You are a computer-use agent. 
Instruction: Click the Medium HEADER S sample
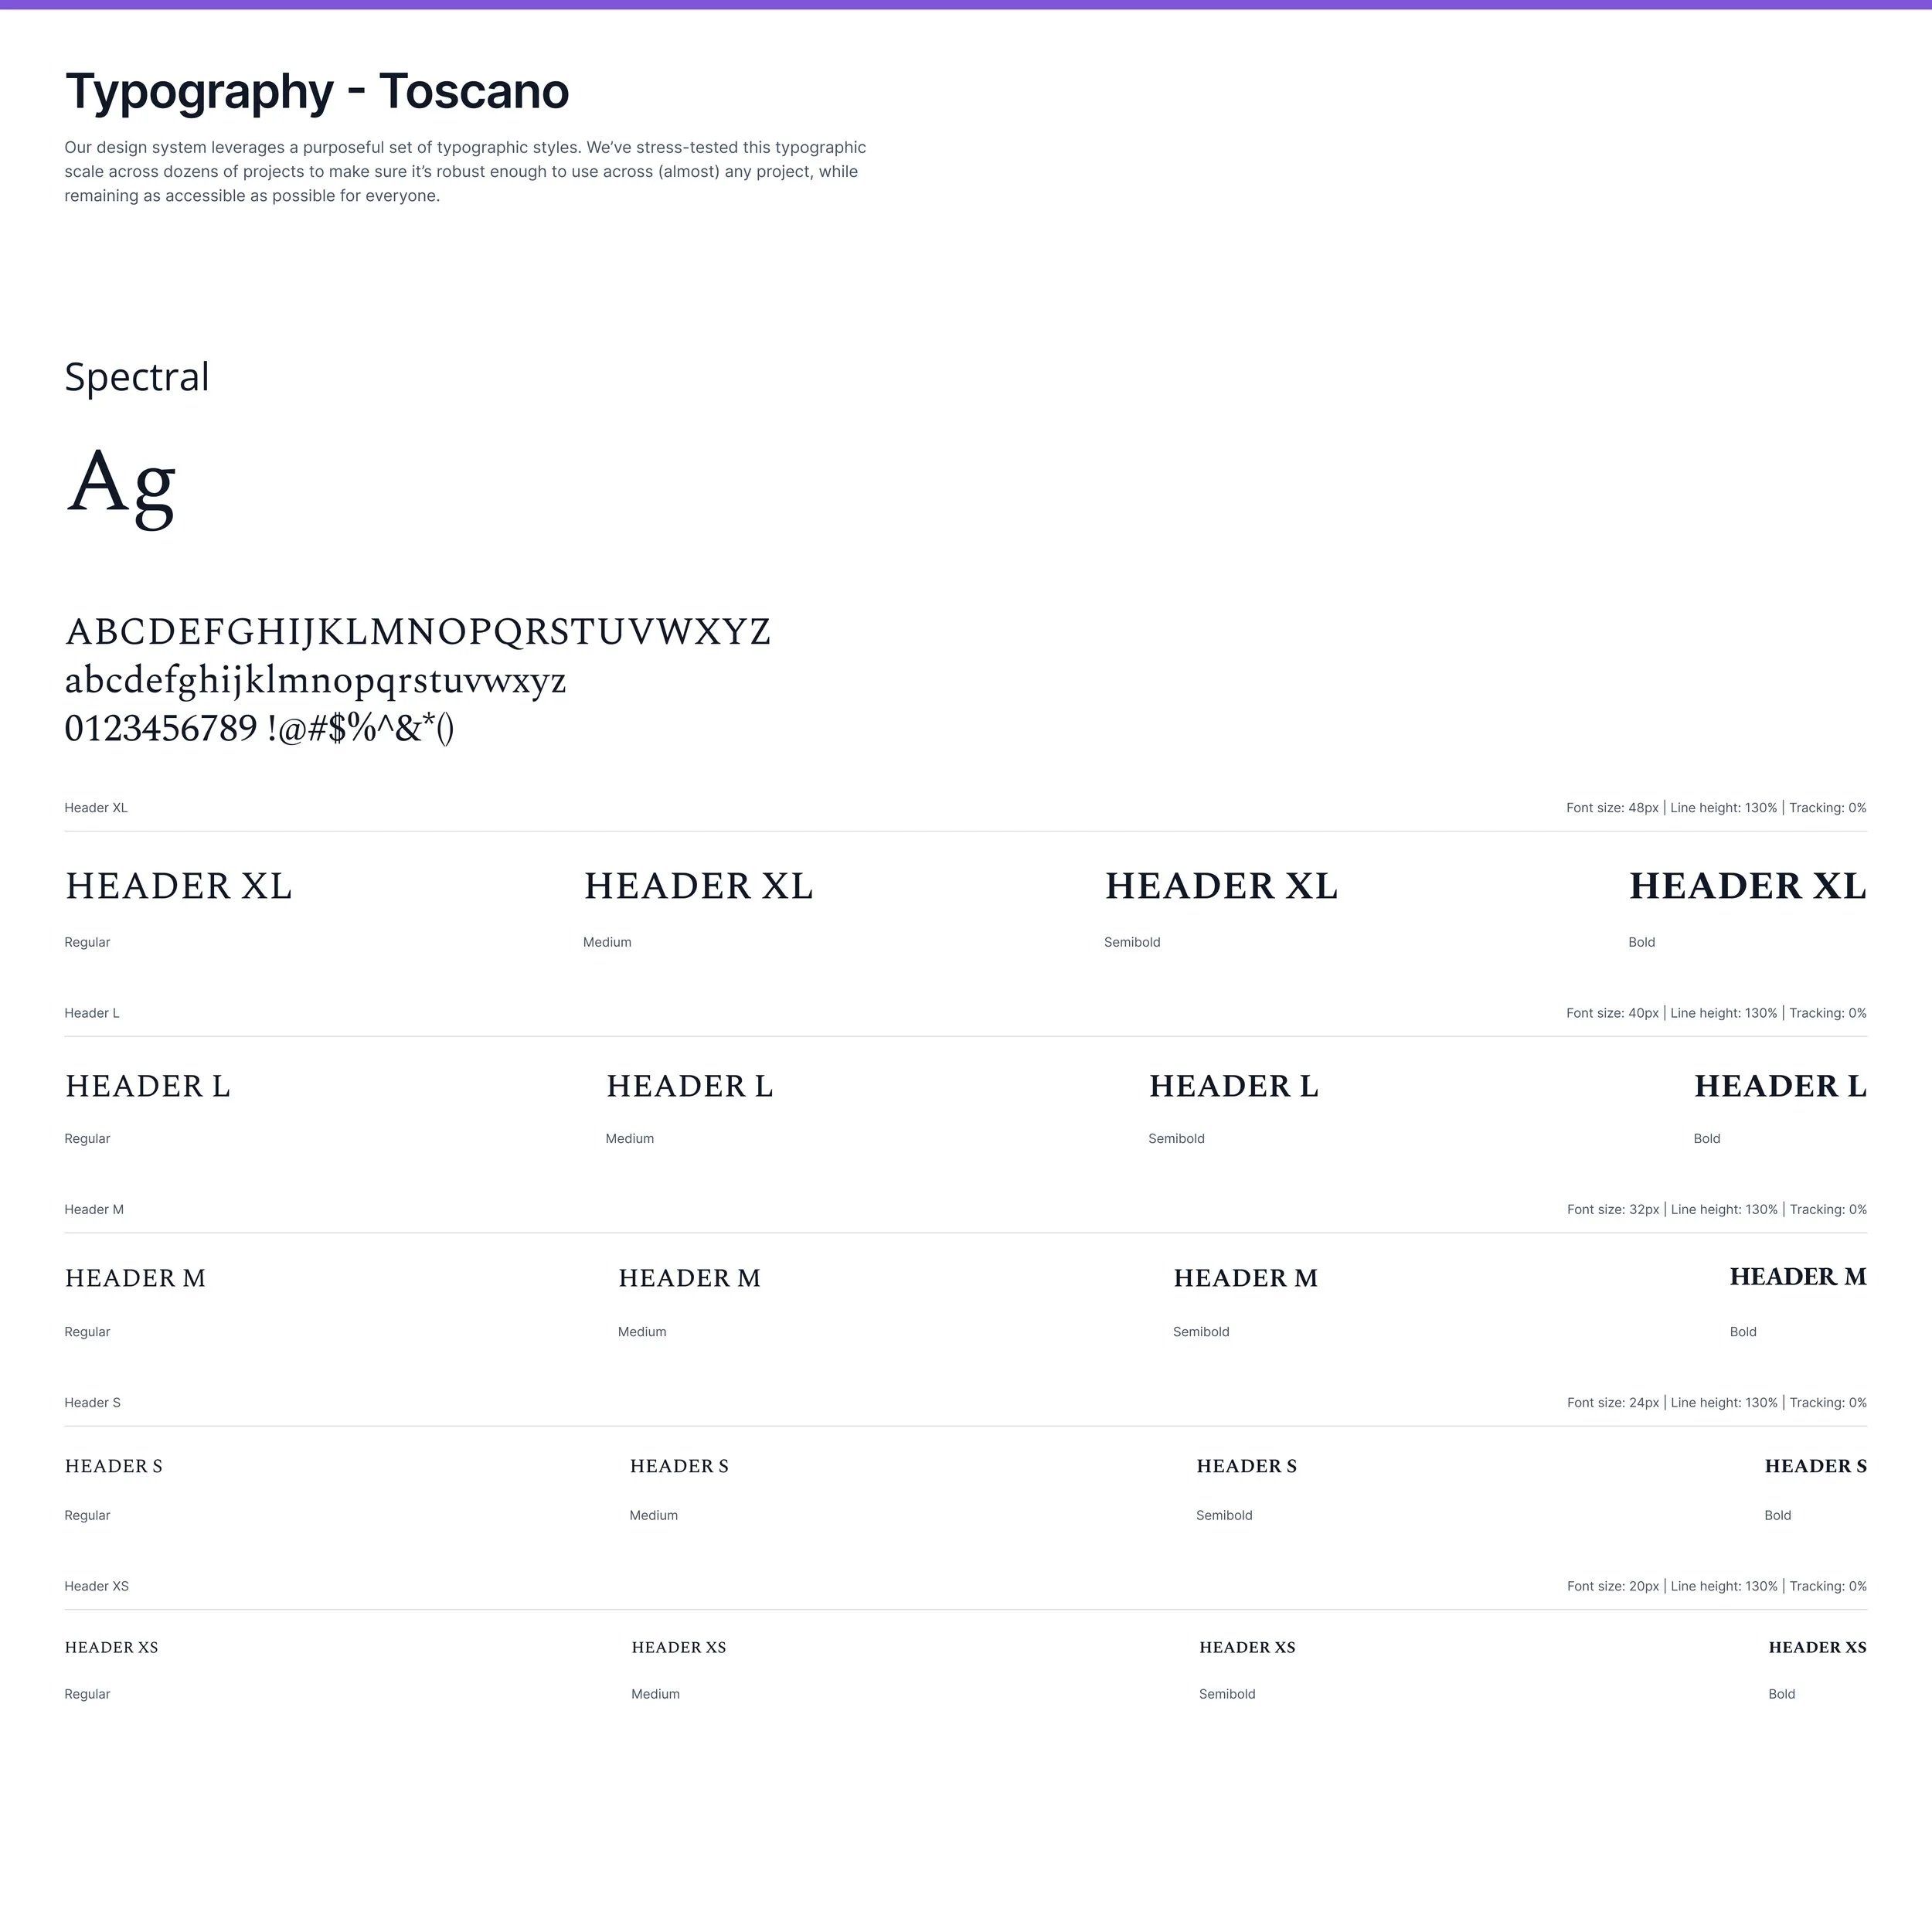(x=679, y=1466)
